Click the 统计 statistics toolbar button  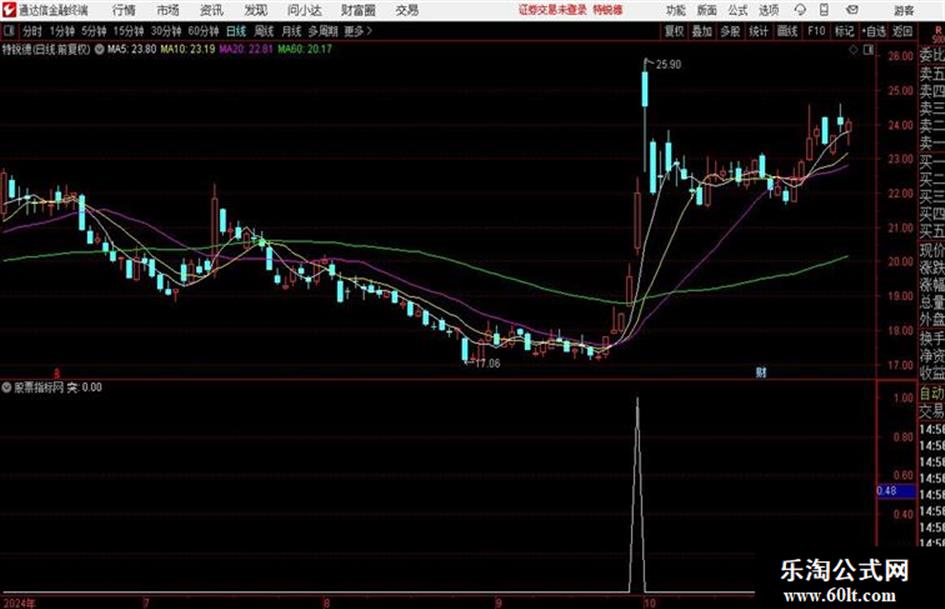point(759,31)
